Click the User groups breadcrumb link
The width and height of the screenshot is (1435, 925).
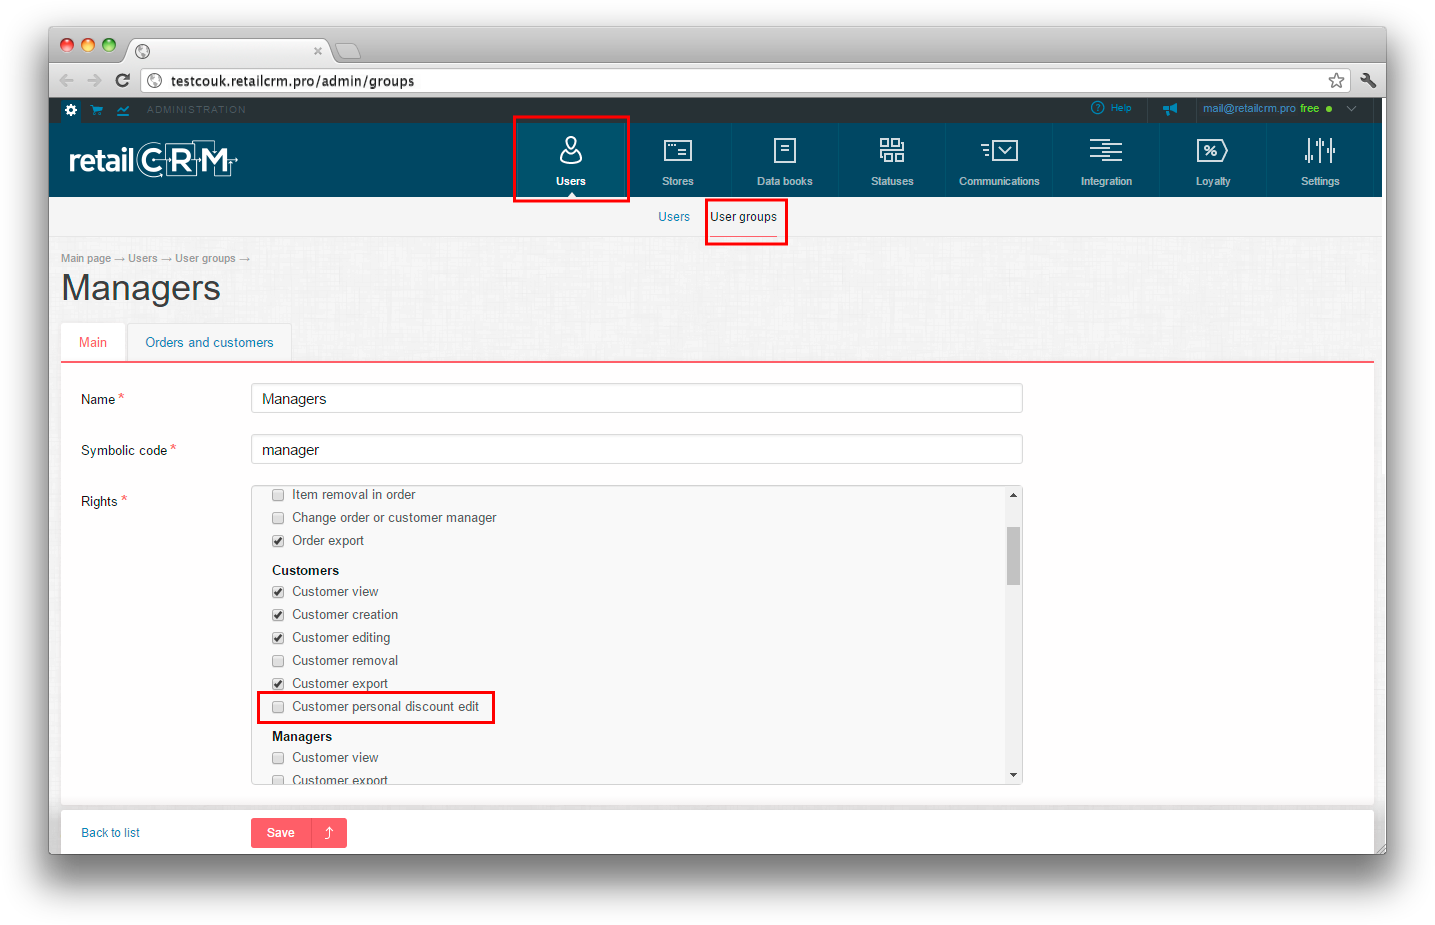pos(205,258)
